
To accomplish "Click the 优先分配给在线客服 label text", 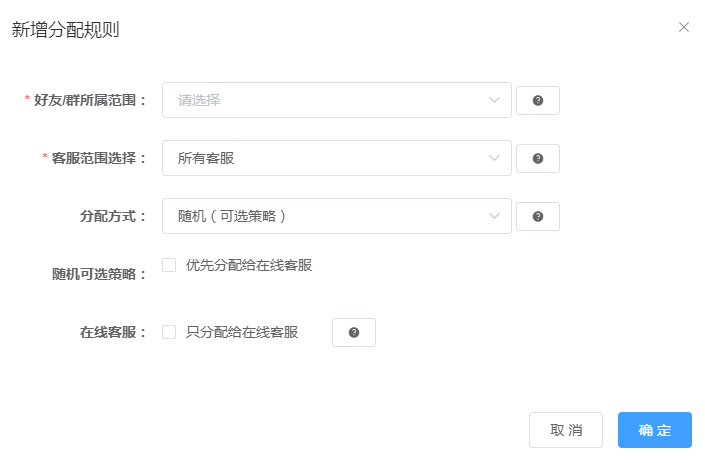I will tap(249, 265).
